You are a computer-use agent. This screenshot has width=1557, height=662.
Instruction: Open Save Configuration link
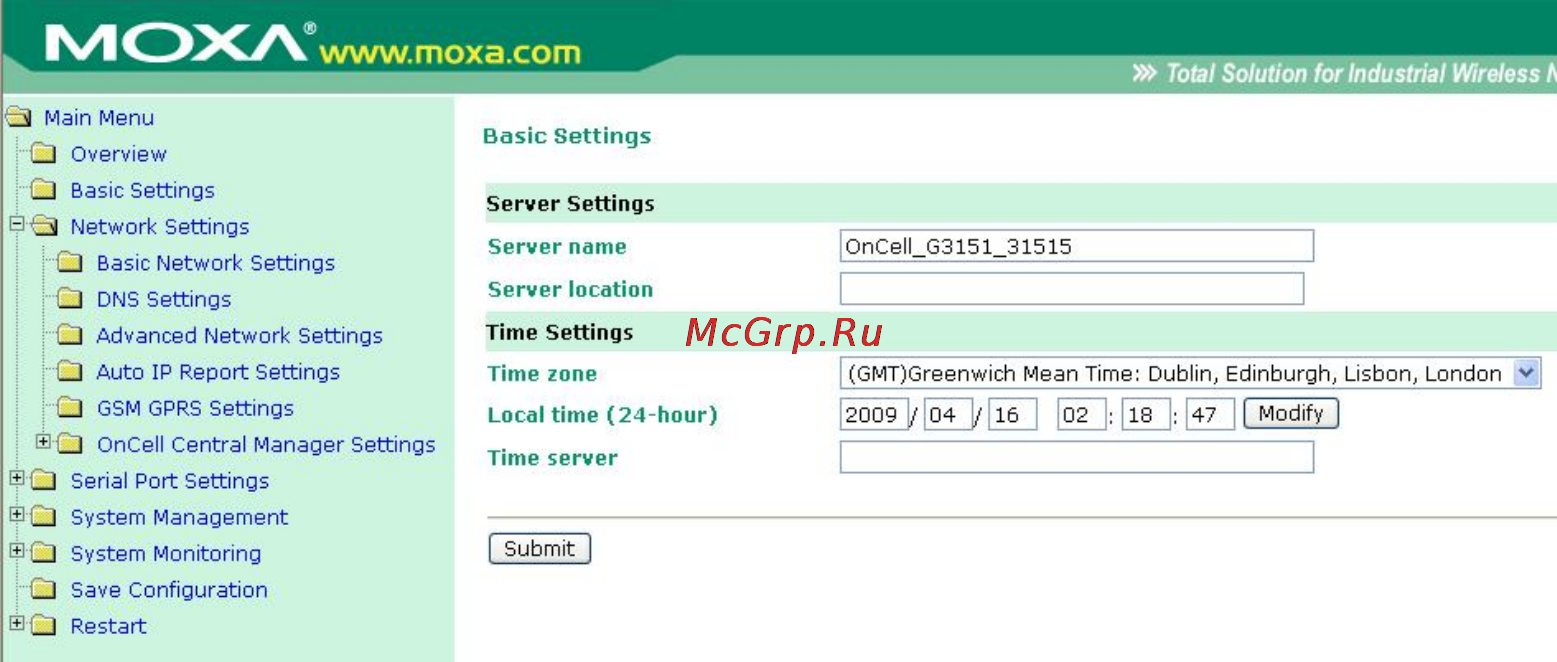169,590
